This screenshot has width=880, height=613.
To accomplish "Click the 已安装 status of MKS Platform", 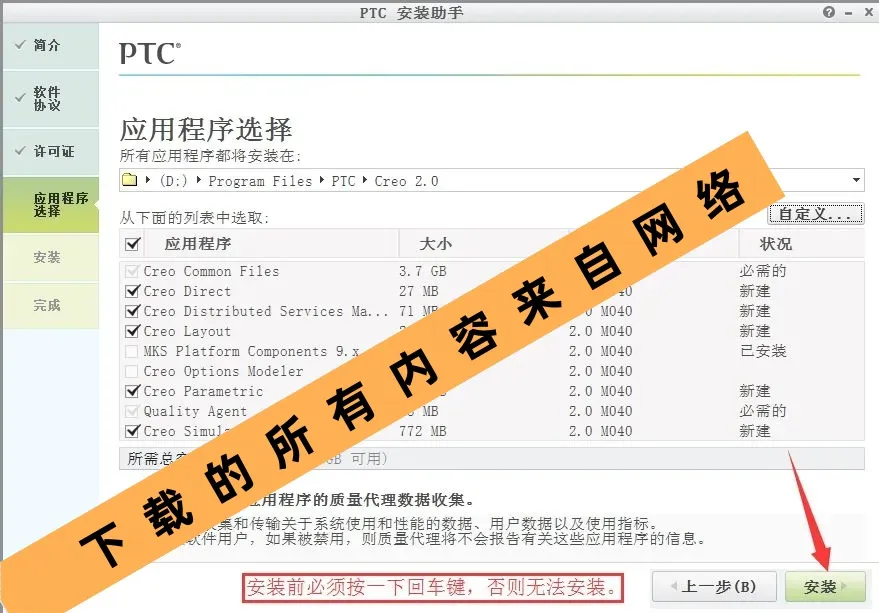I will [x=763, y=351].
